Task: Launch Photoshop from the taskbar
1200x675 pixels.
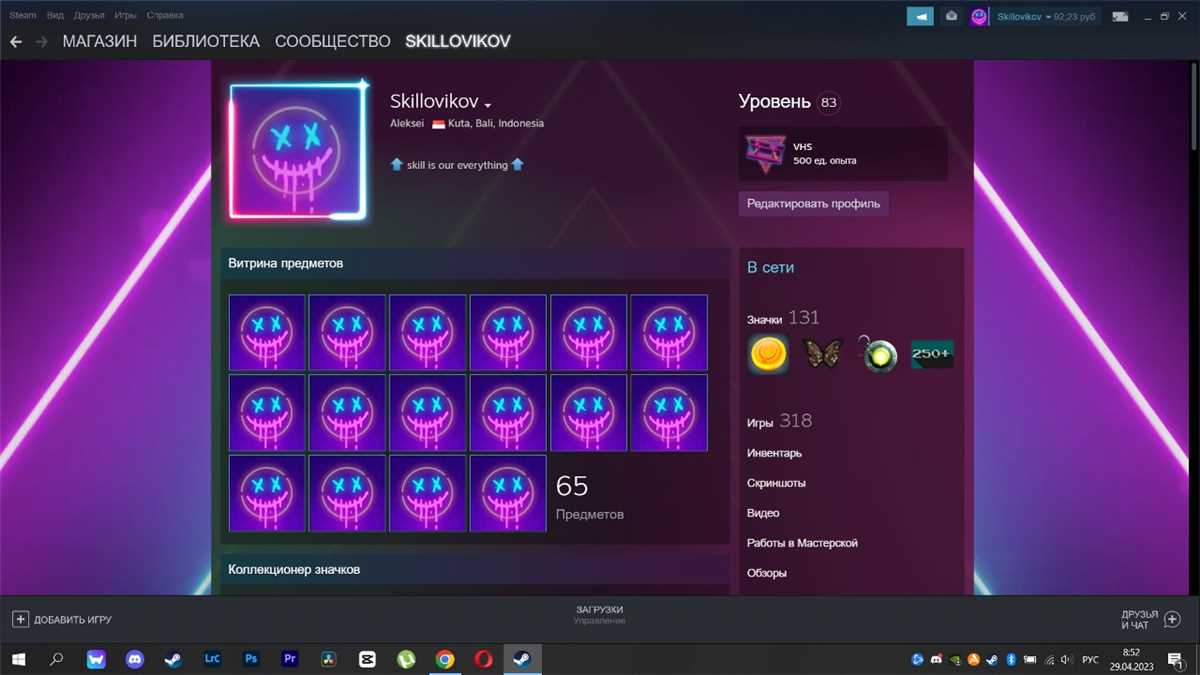Action: 251,659
